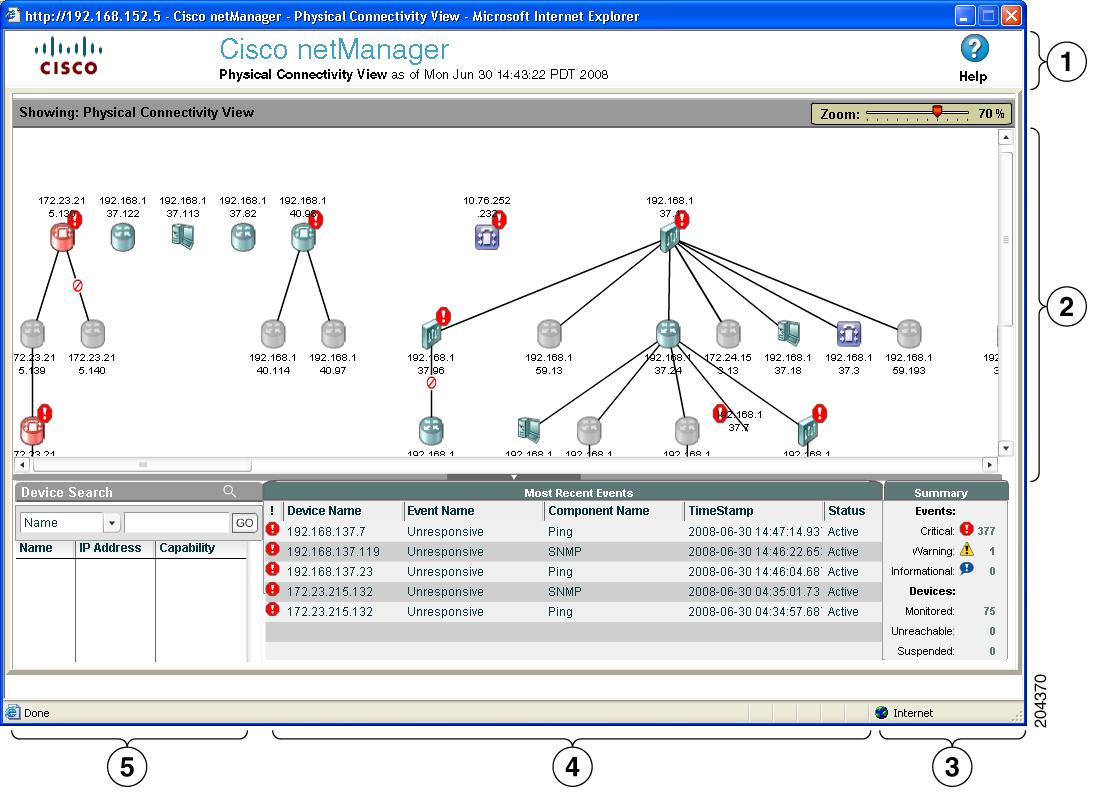The height and width of the screenshot is (797, 1107).
Task: Click the TimeStamp column header
Action: (718, 511)
